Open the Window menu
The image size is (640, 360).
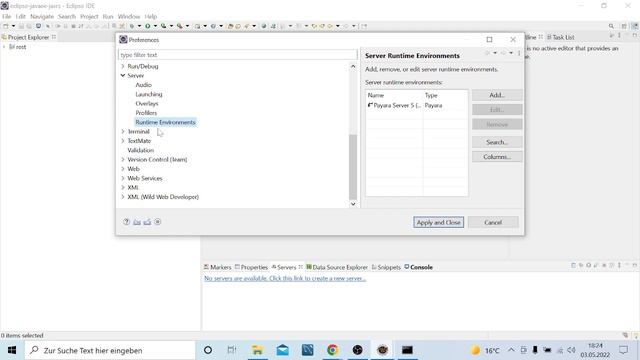pyautogui.click(x=129, y=16)
